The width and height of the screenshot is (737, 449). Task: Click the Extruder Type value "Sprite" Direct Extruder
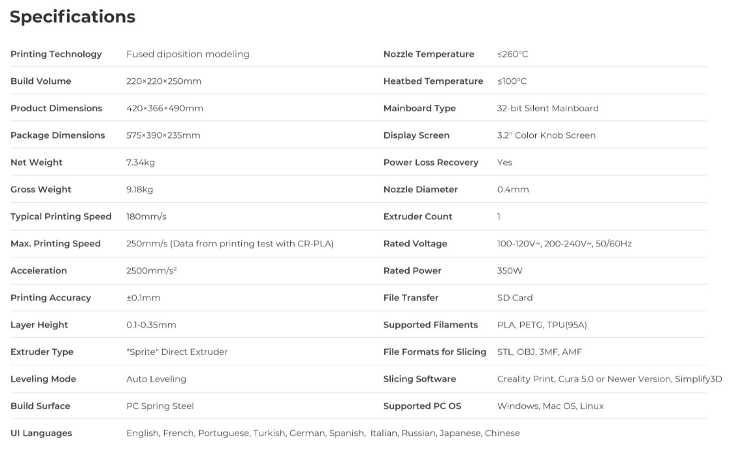coord(177,352)
